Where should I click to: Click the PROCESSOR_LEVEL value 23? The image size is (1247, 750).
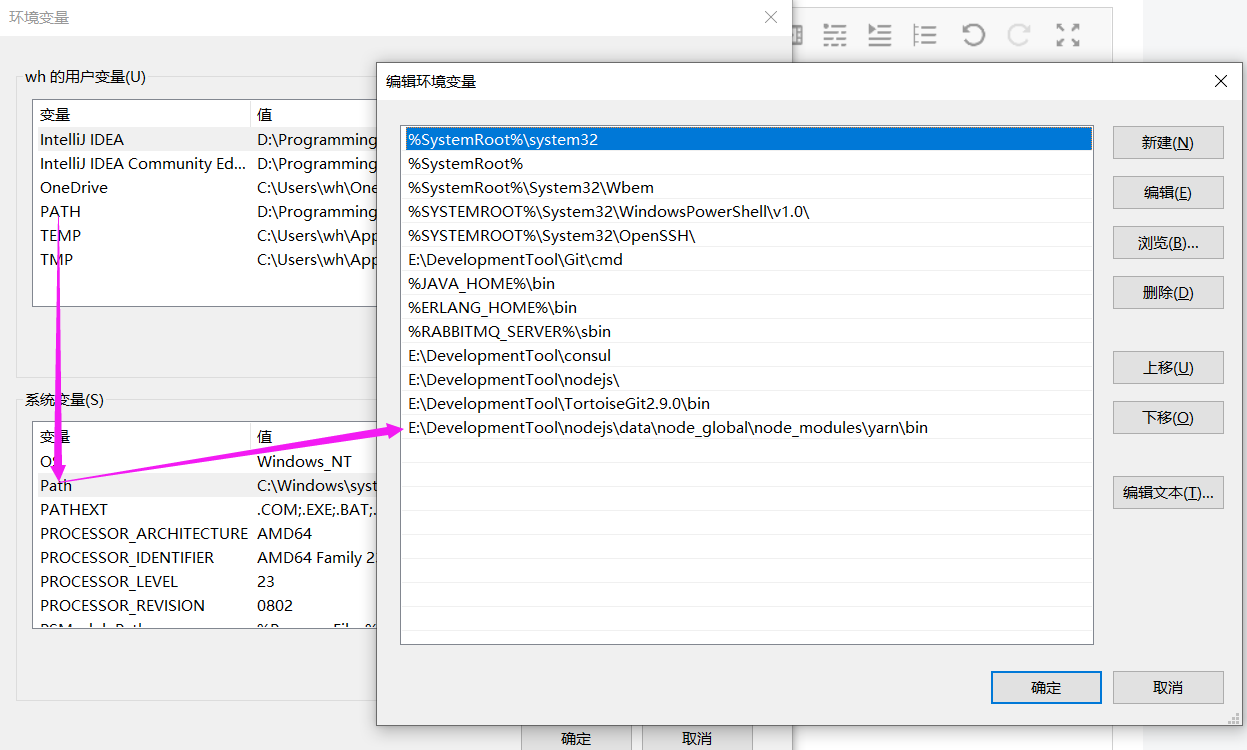[266, 581]
